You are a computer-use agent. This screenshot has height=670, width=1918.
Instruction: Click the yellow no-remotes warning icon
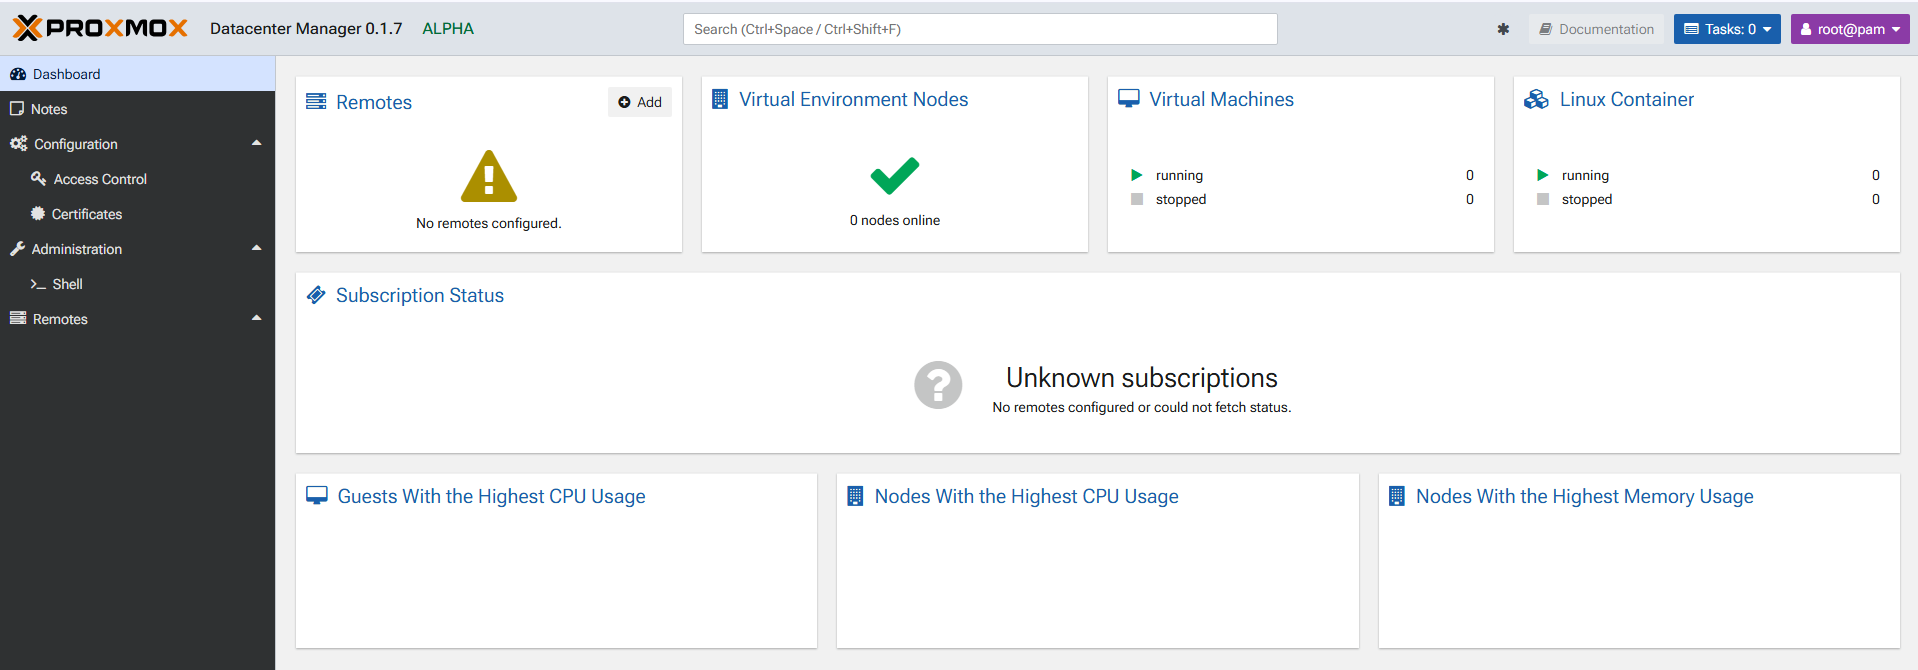coord(488,177)
